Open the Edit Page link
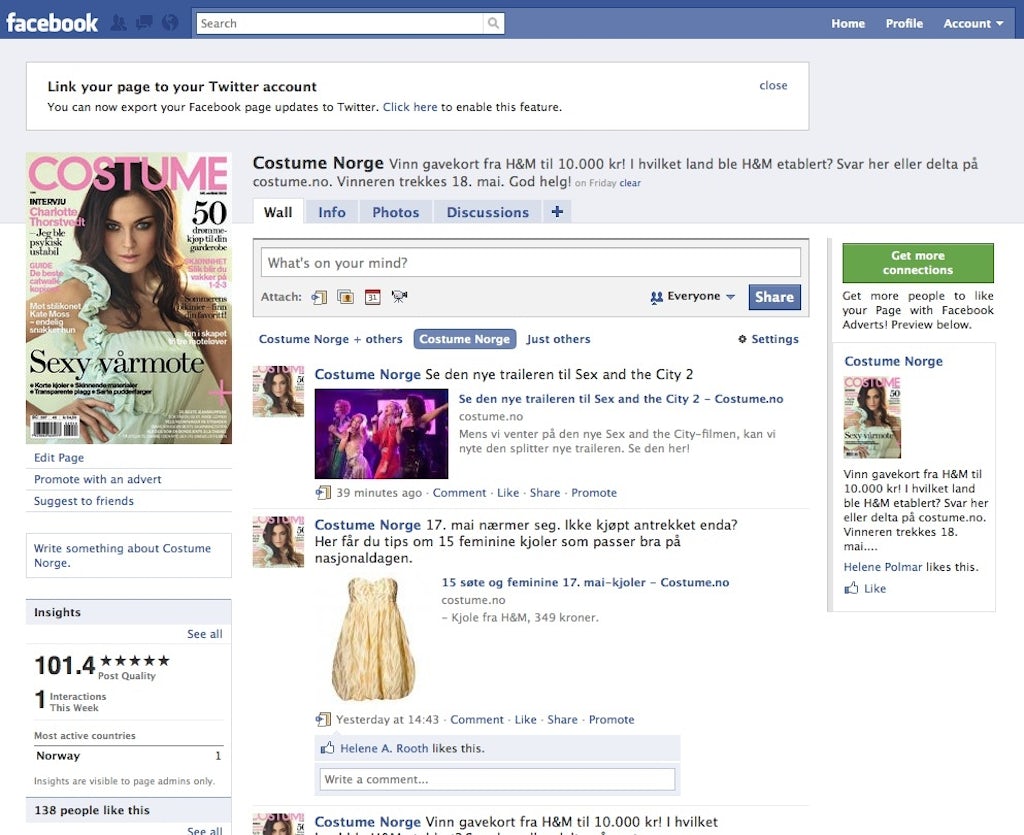 [x=59, y=458]
